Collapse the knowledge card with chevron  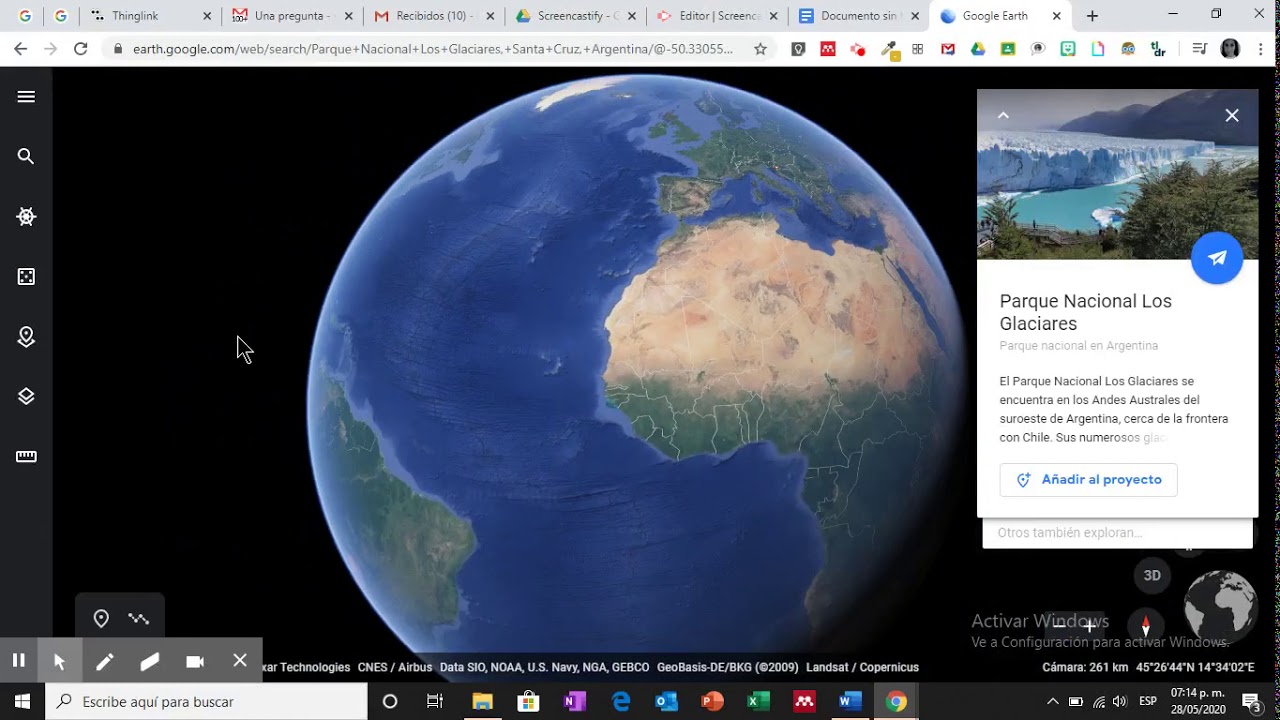pyautogui.click(x=1003, y=115)
